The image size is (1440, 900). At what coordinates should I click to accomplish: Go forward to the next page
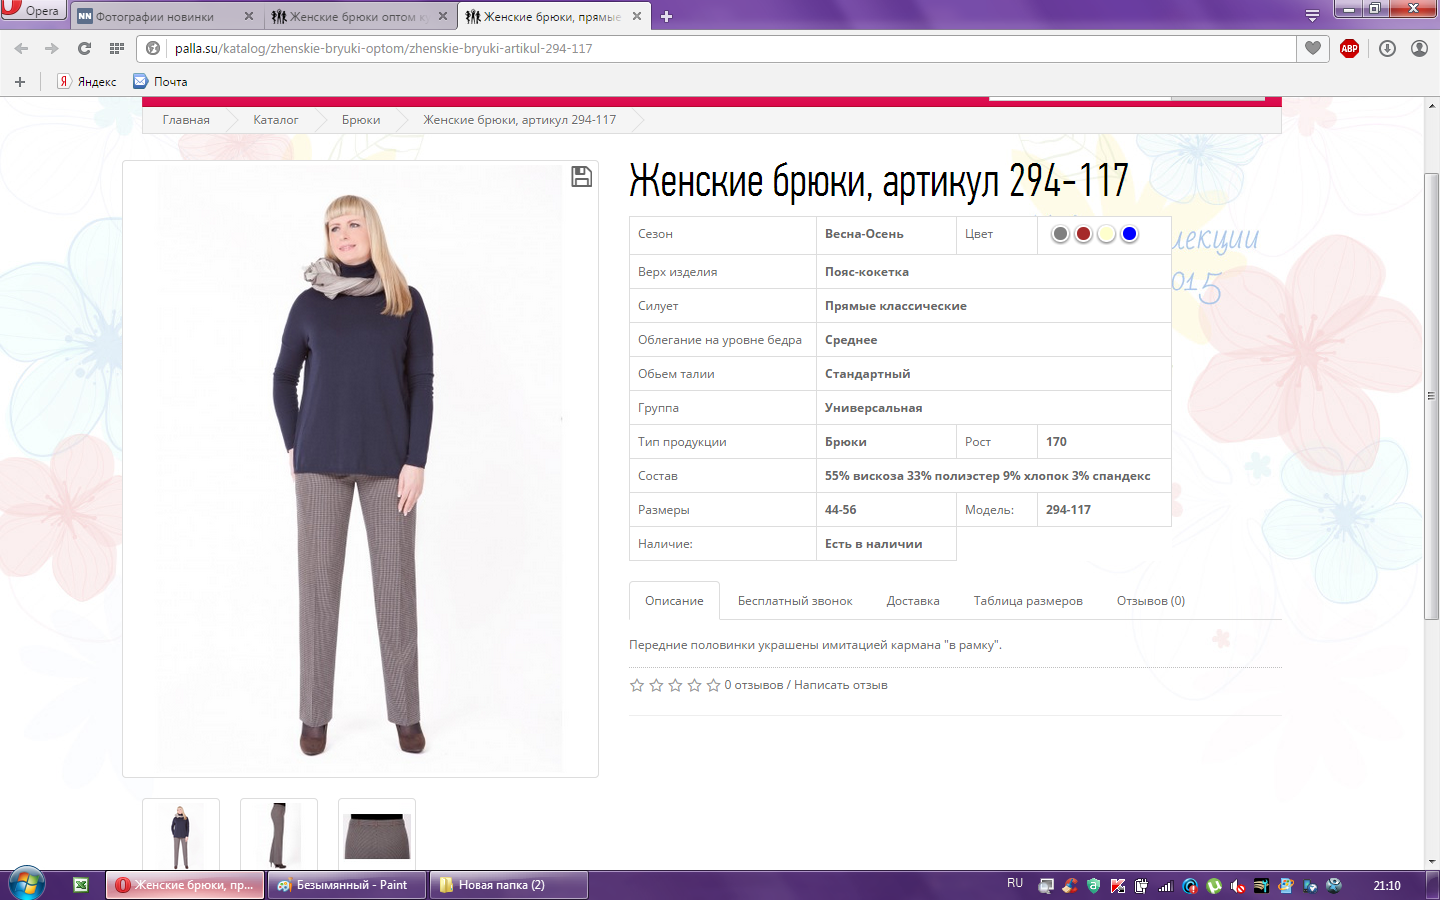point(52,48)
